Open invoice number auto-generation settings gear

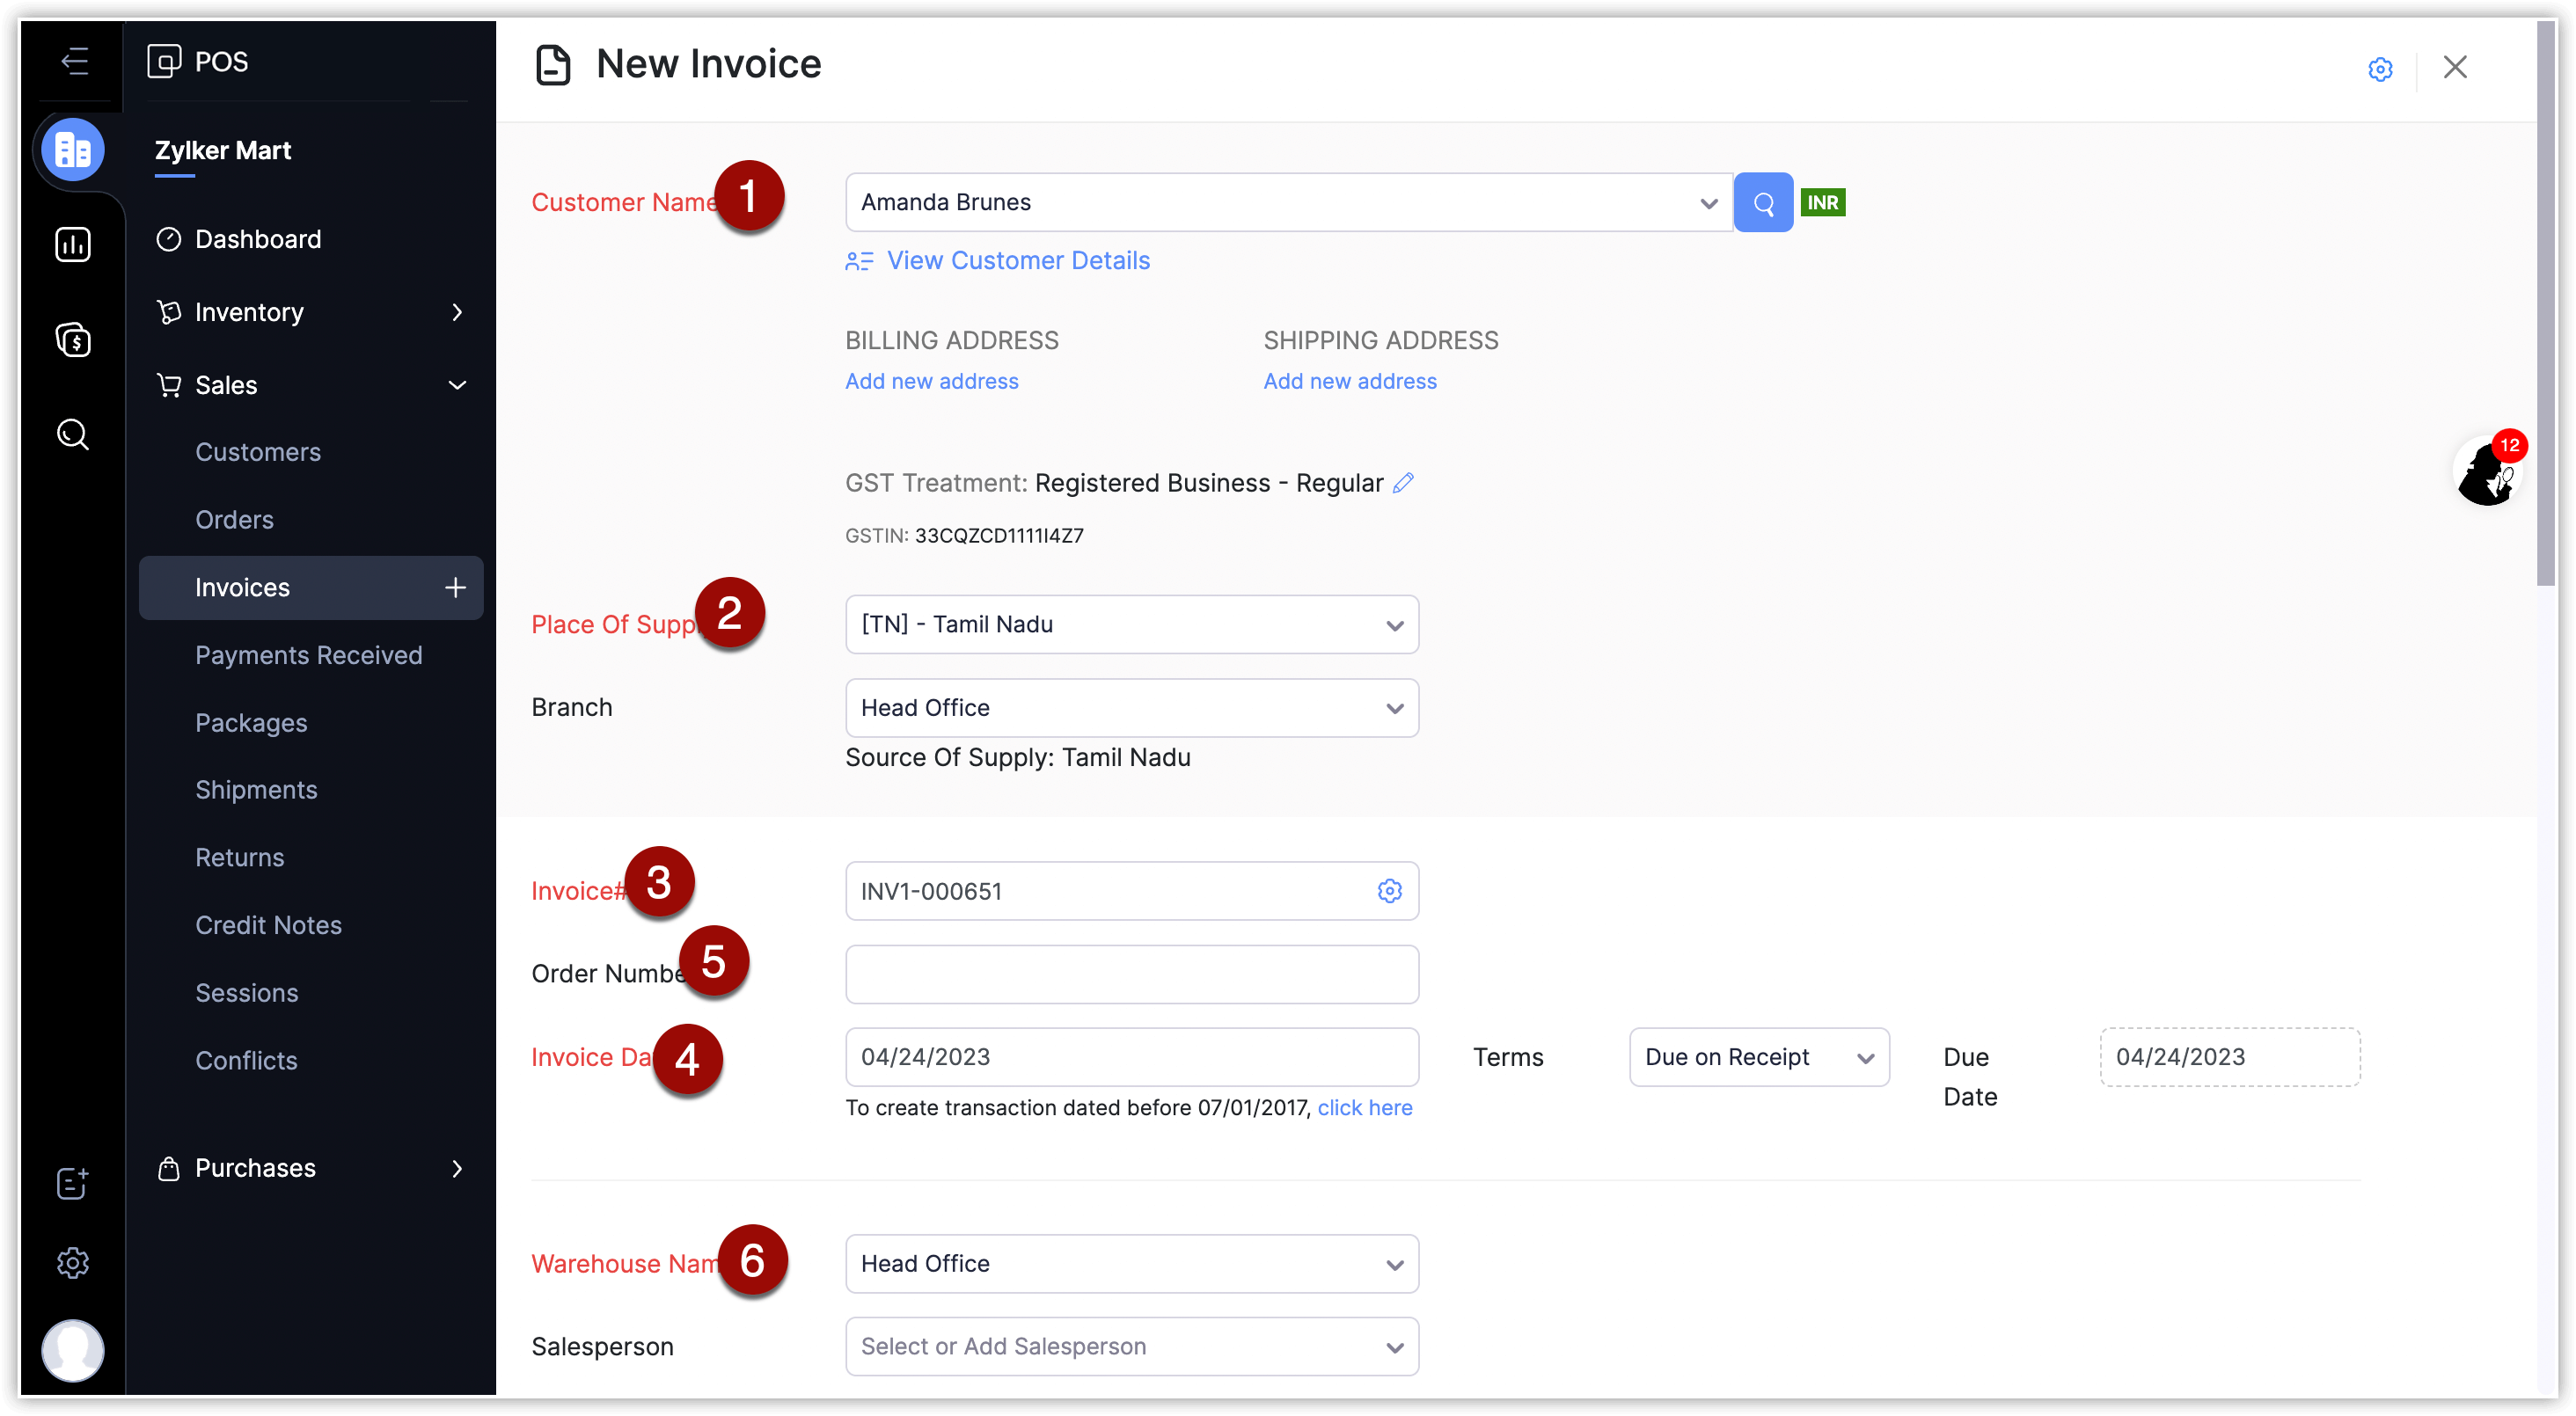1389,890
